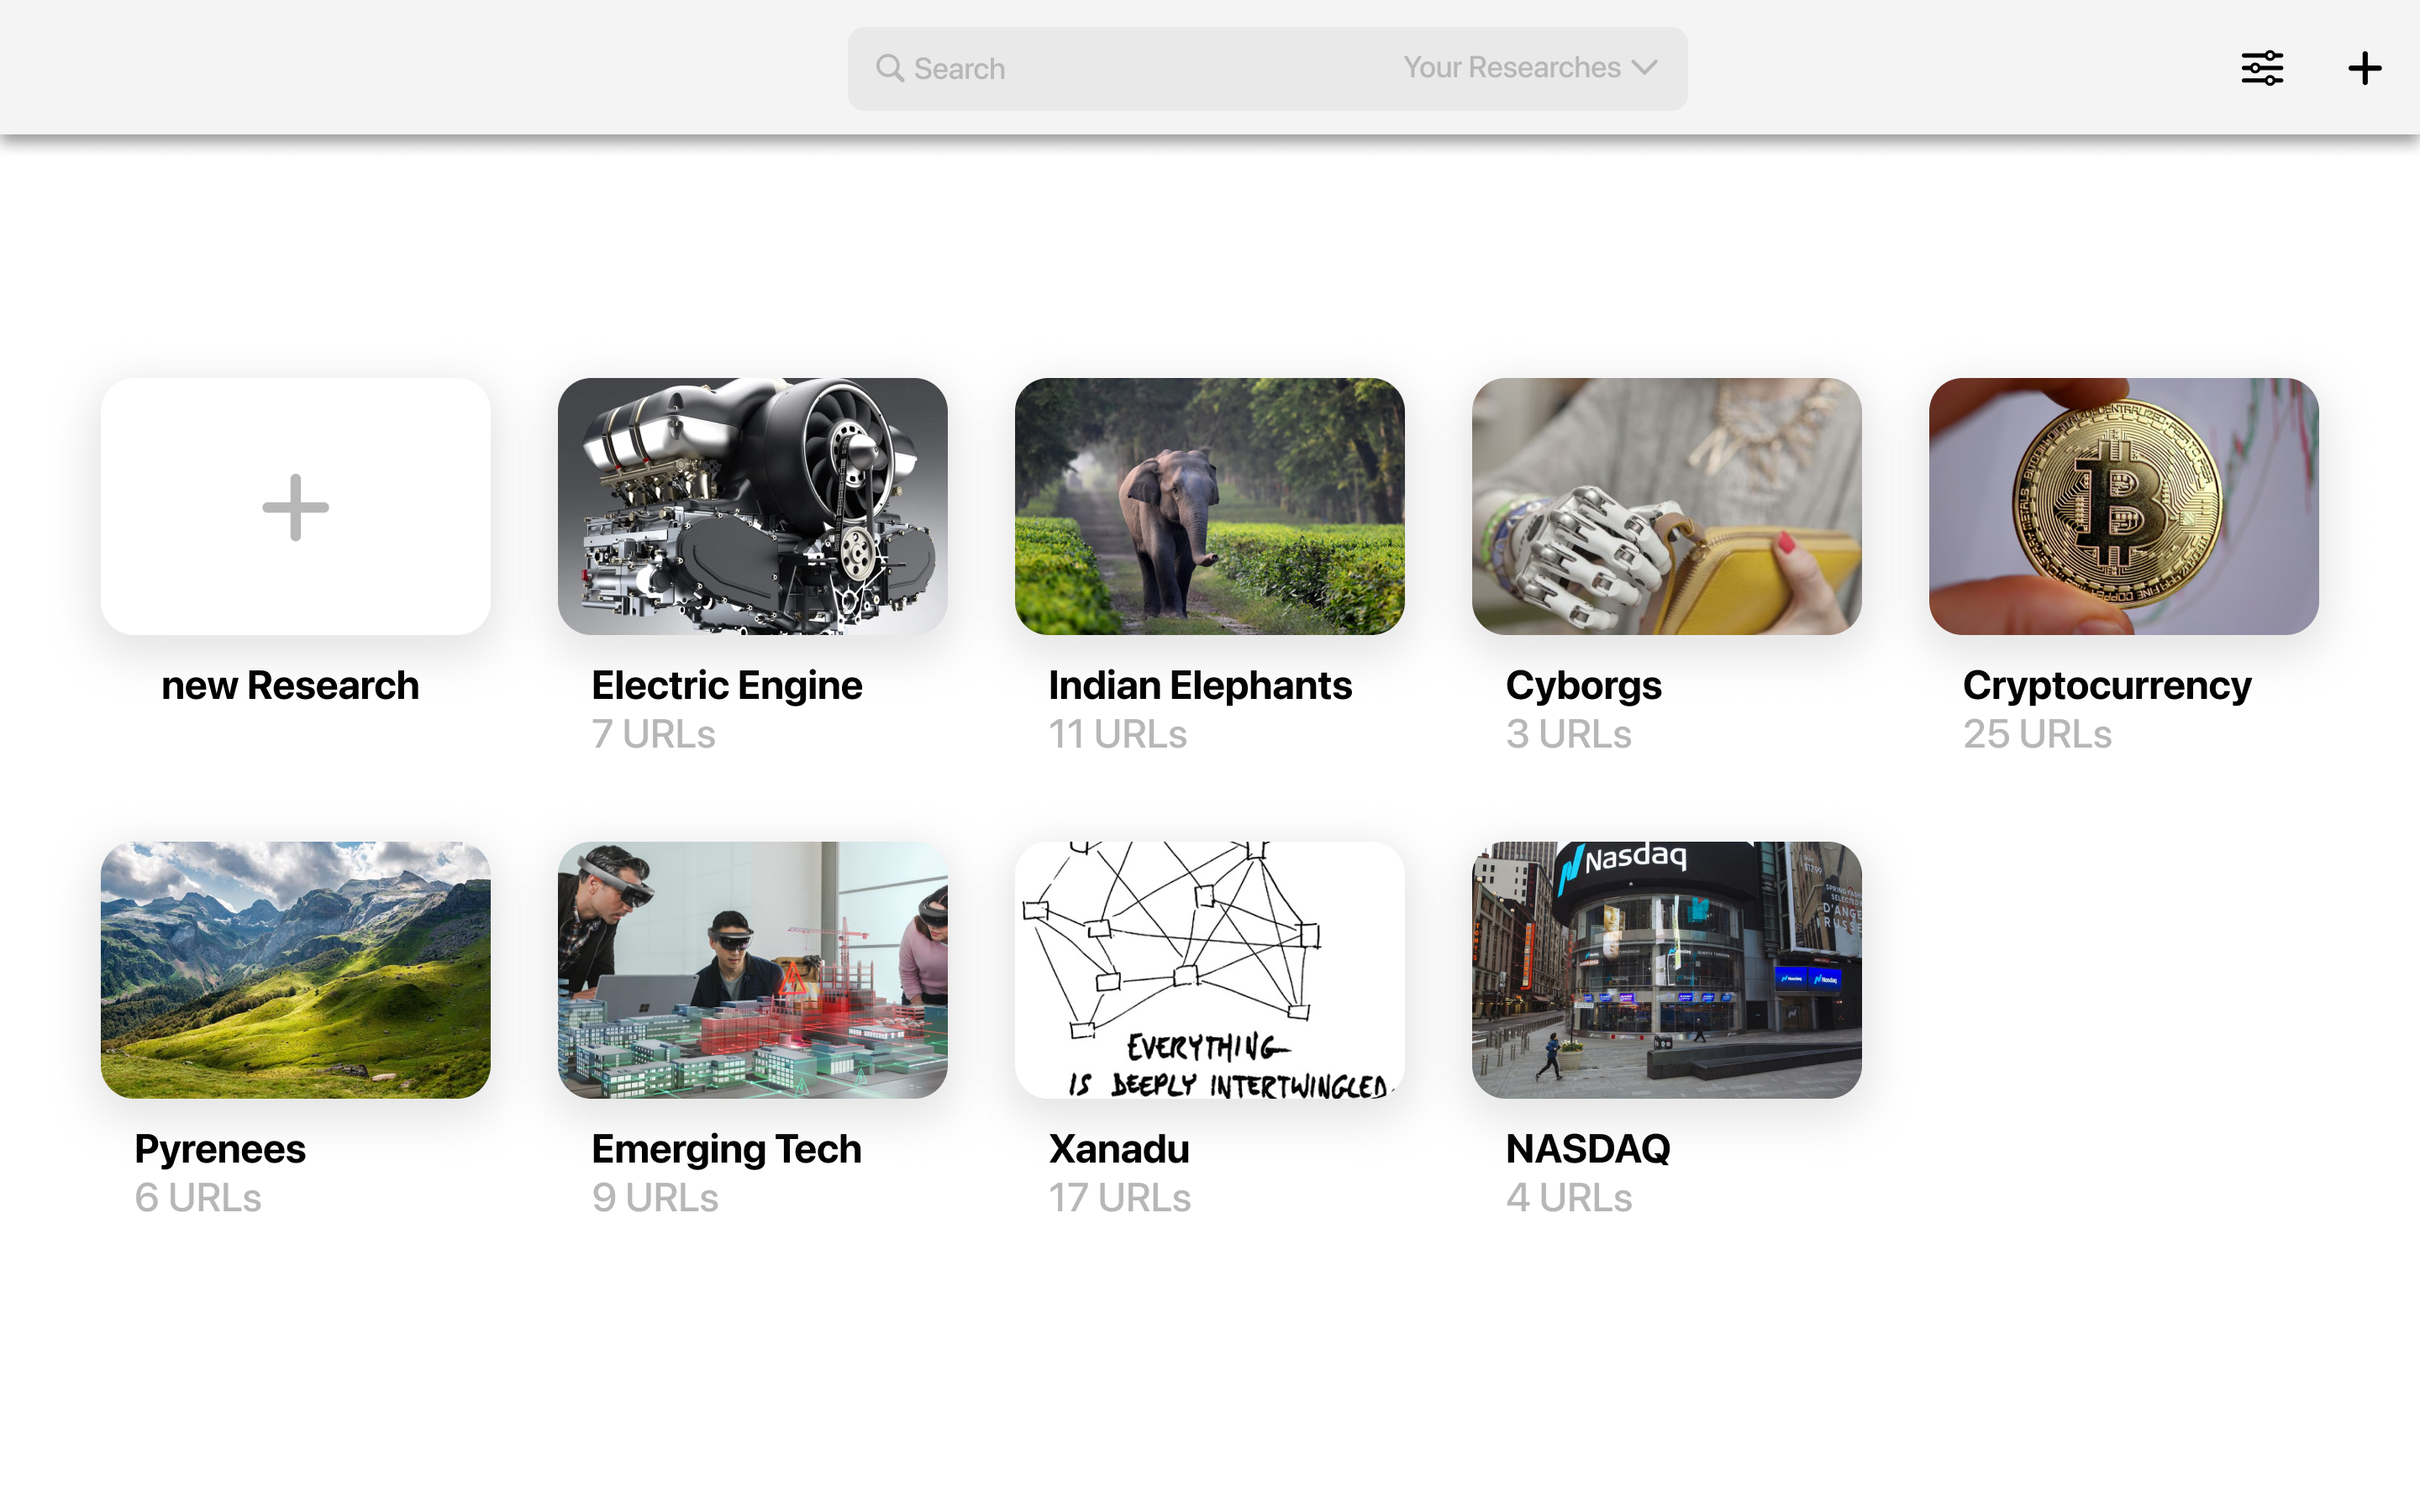Viewport: 2420px width, 1512px height.
Task: Open the Electric Engine thumbnail
Action: [x=752, y=506]
